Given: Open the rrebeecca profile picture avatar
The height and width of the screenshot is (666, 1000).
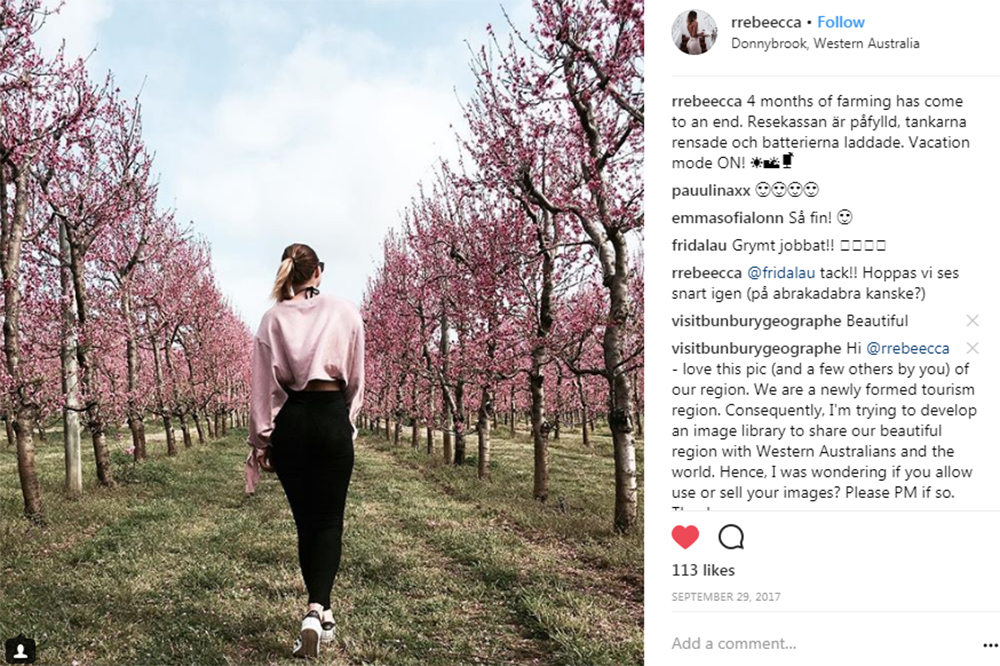Looking at the screenshot, I should point(694,32).
